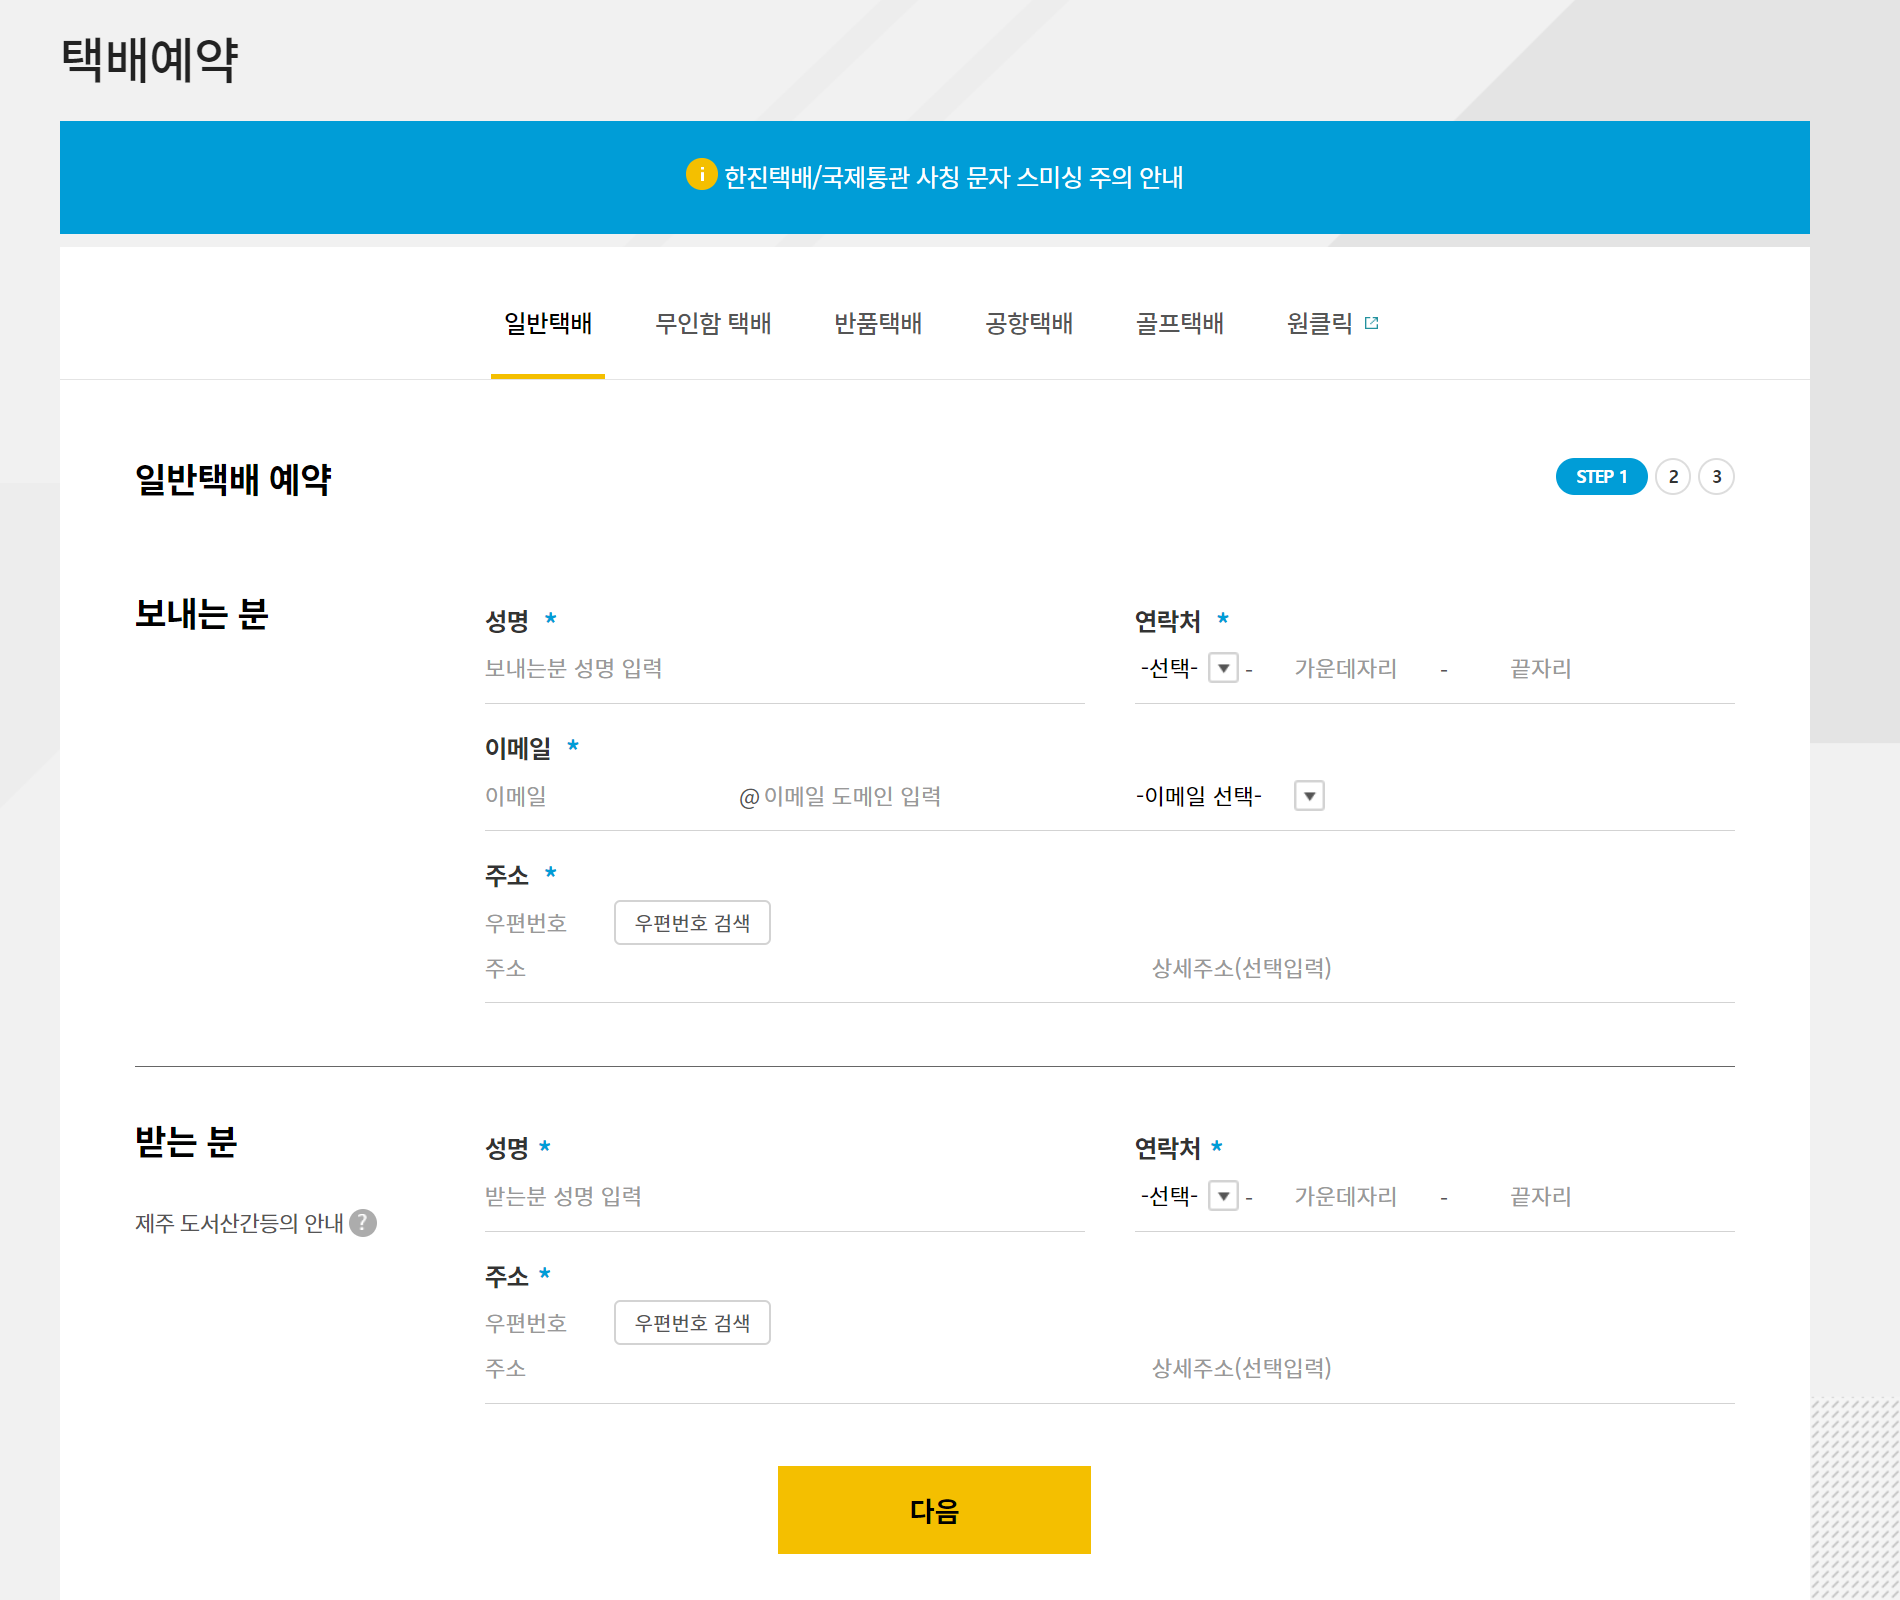The image size is (1900, 1600).
Task: Focus recipient 끝자리 phone field
Action: point(1541,1196)
